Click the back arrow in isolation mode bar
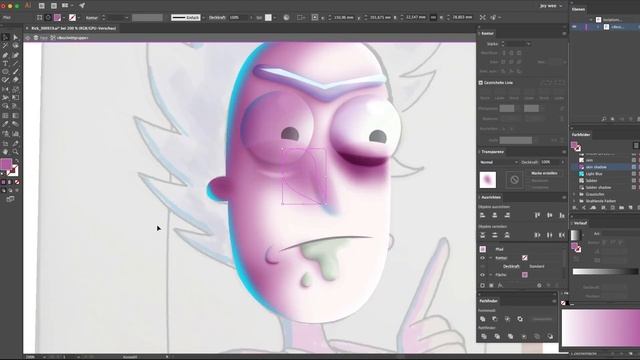Viewport: 640px width, 360px height. (x=28, y=38)
